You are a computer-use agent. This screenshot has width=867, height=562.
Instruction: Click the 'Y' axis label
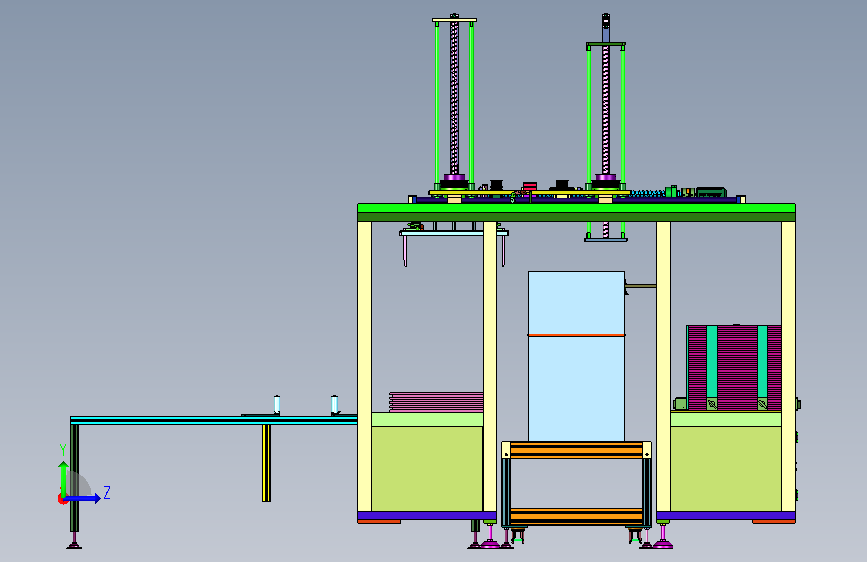63,450
